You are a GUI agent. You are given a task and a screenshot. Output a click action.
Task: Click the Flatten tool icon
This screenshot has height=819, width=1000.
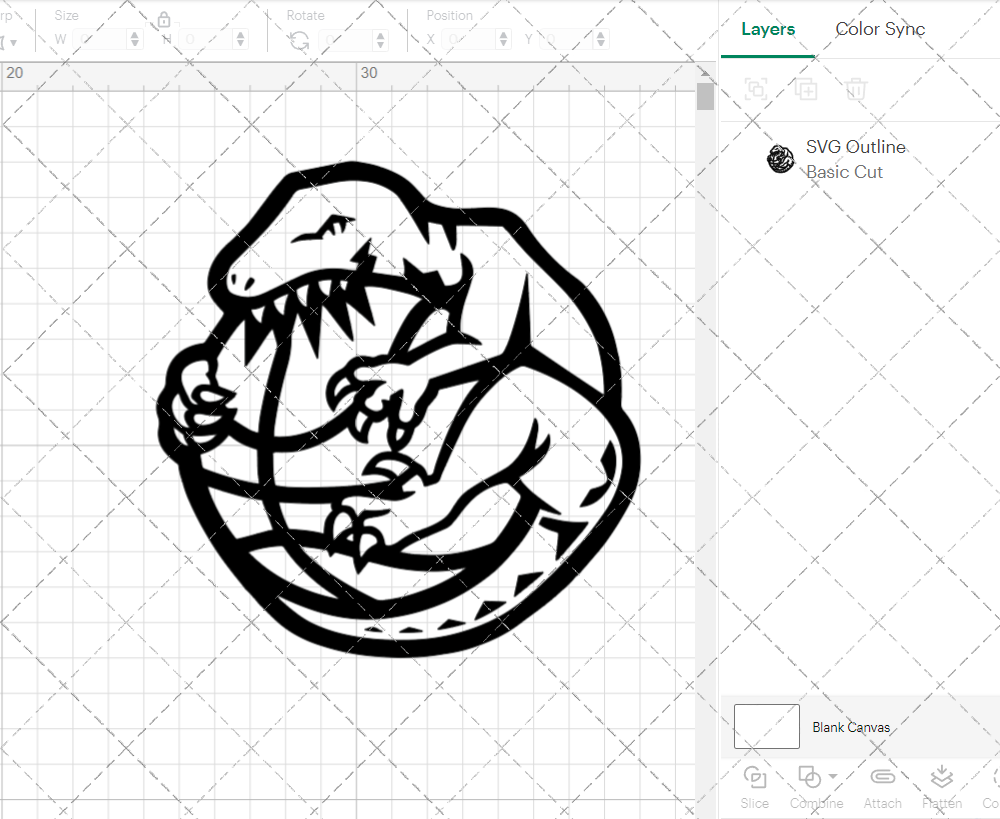[941, 776]
